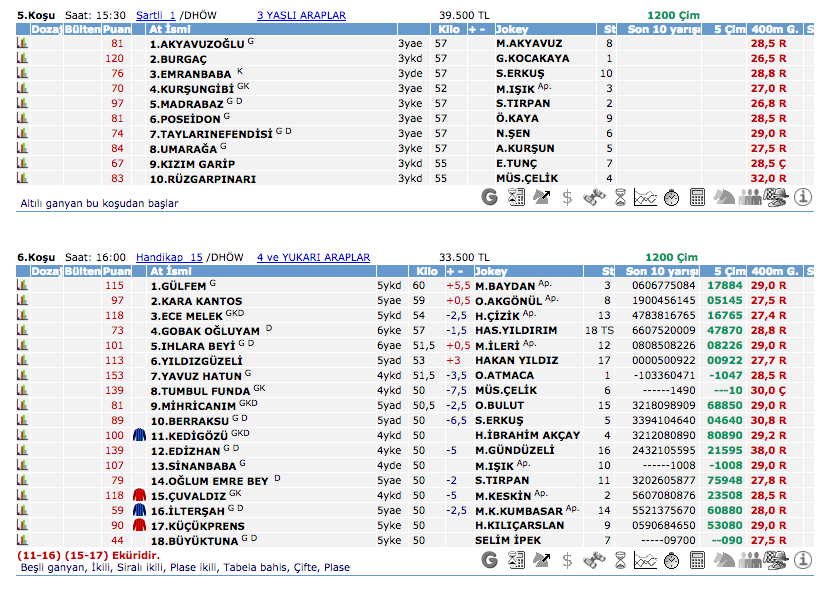Open the Şartli 1 race type link
The image size is (831, 591).
[x=155, y=16]
